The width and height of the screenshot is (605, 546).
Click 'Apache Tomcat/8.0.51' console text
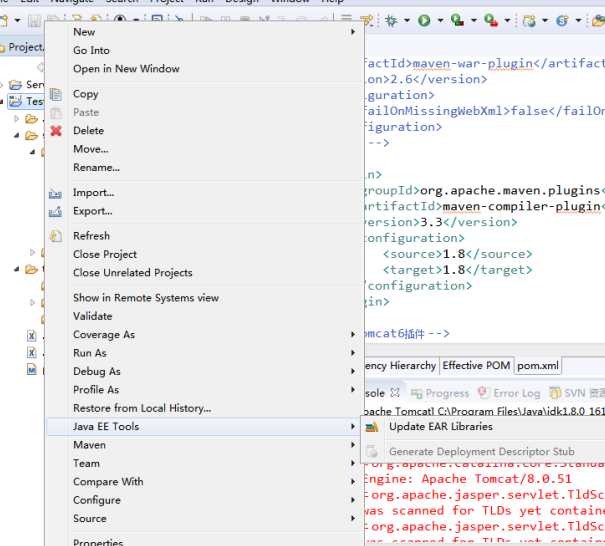point(496,479)
